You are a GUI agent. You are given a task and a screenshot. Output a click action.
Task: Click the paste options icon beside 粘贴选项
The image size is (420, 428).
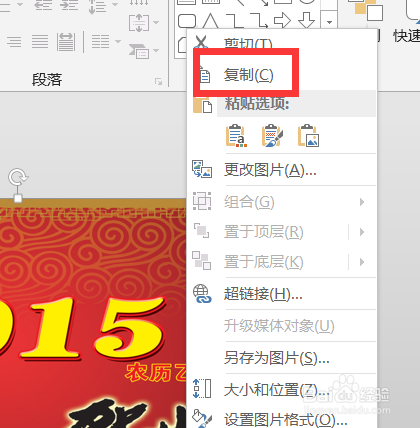coord(203,105)
